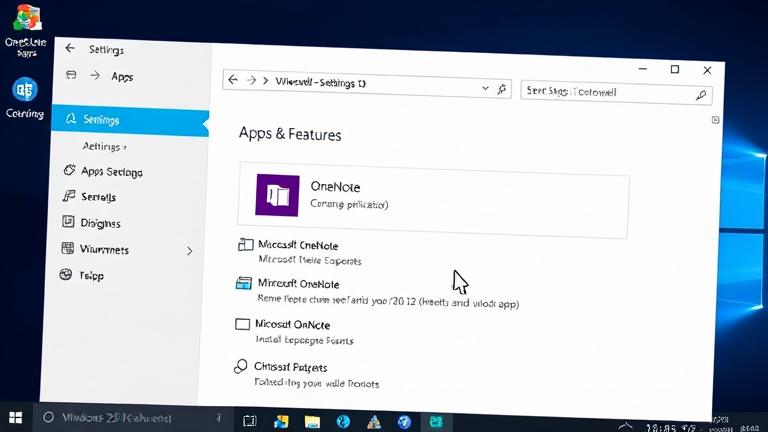Click address bar back arrow
Screen dimensions: 768x432
pyautogui.click(x=233, y=79)
